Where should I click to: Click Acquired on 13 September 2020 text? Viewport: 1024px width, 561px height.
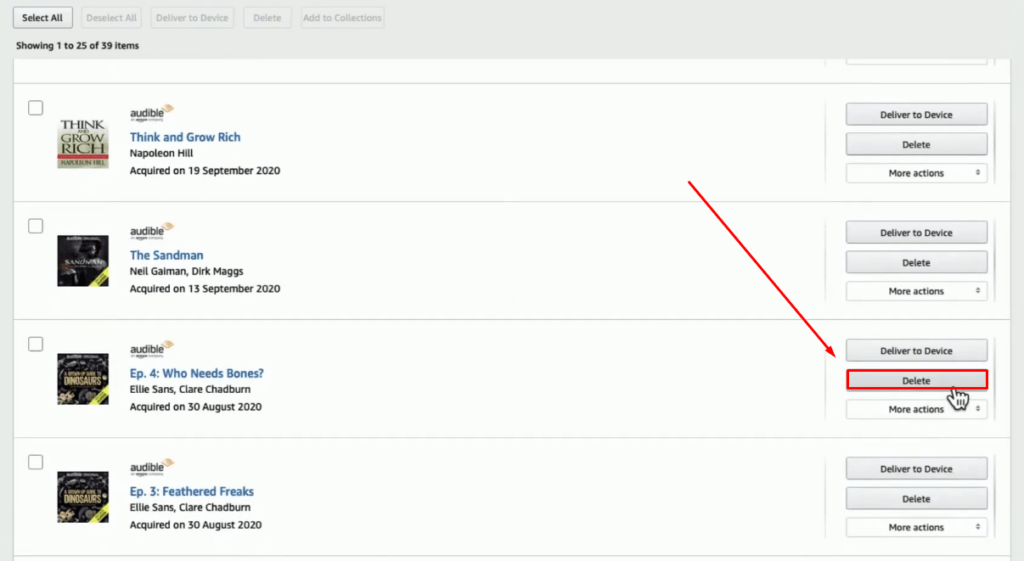click(x=205, y=289)
